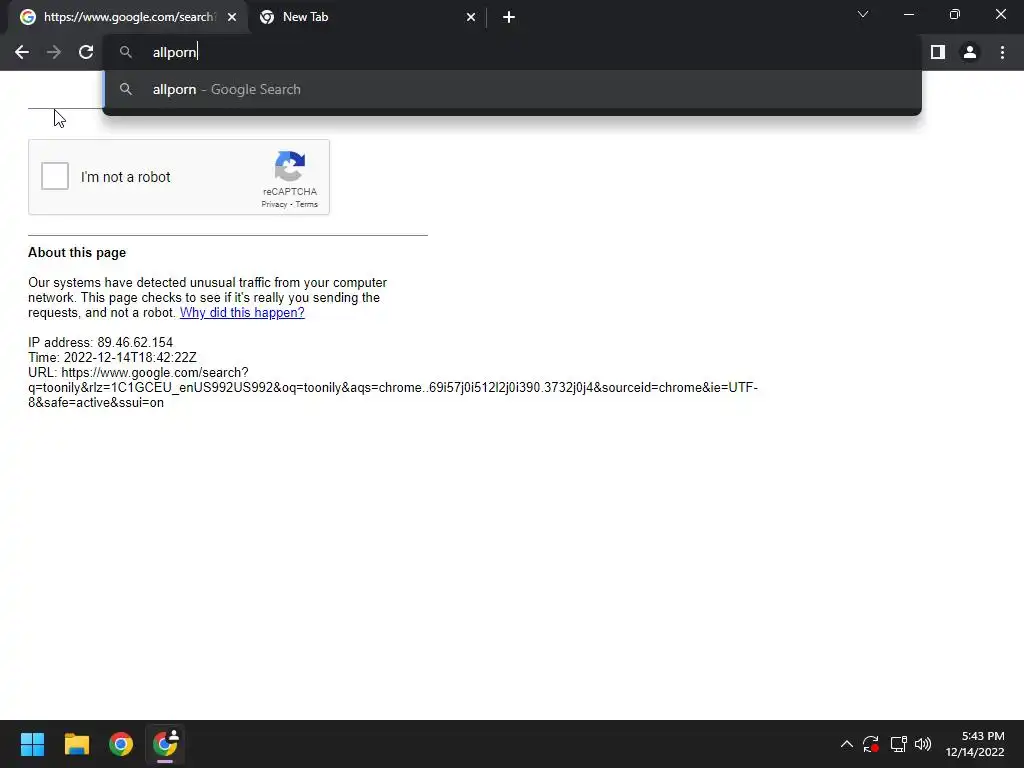The image size is (1024, 768).
Task: Show hidden system tray icons
Action: pyautogui.click(x=846, y=744)
